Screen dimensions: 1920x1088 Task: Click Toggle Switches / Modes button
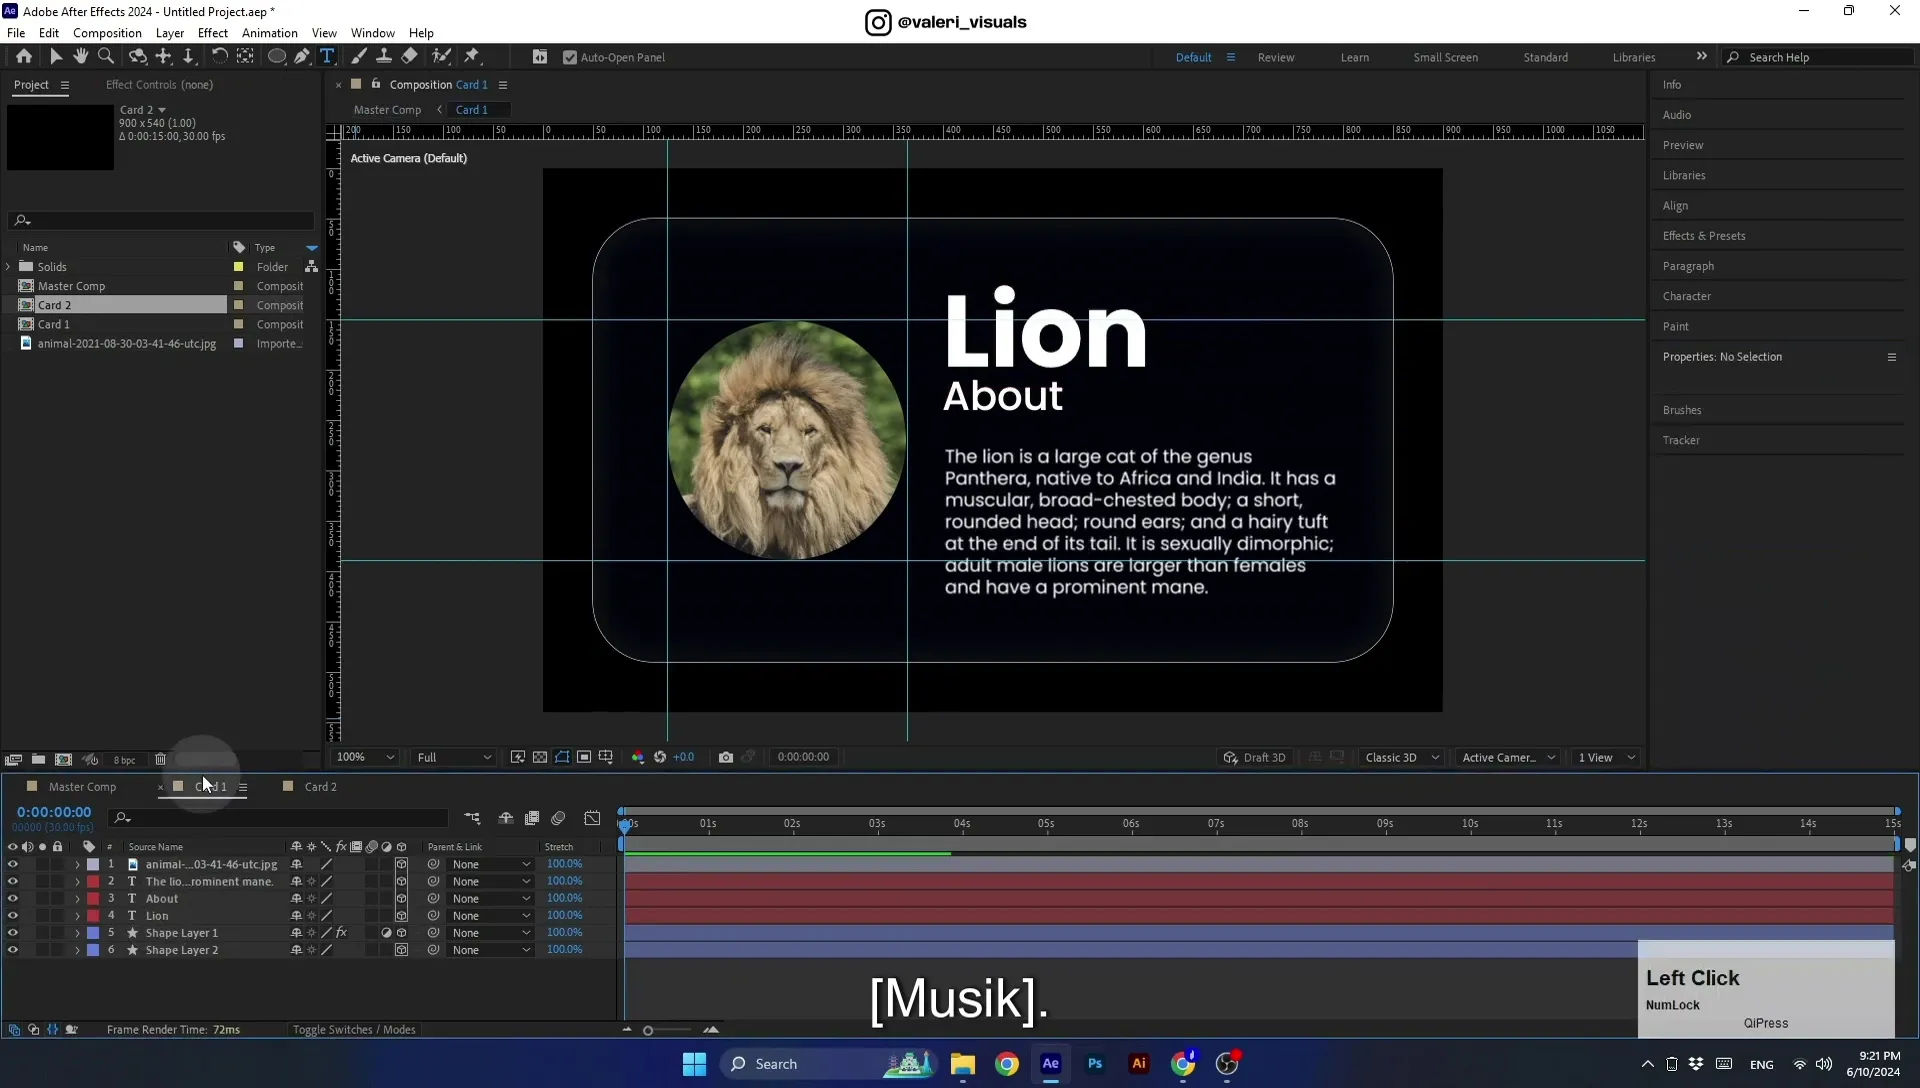coord(354,1030)
